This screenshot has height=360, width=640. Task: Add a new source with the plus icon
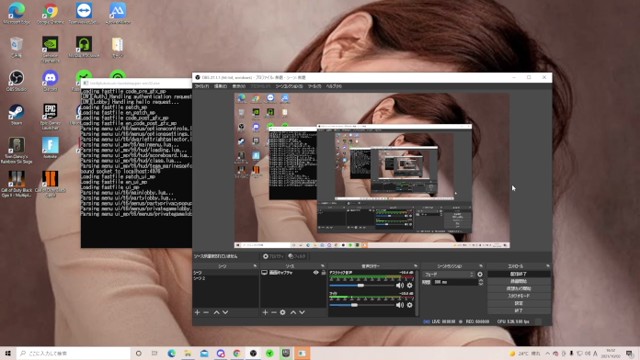coord(265,312)
